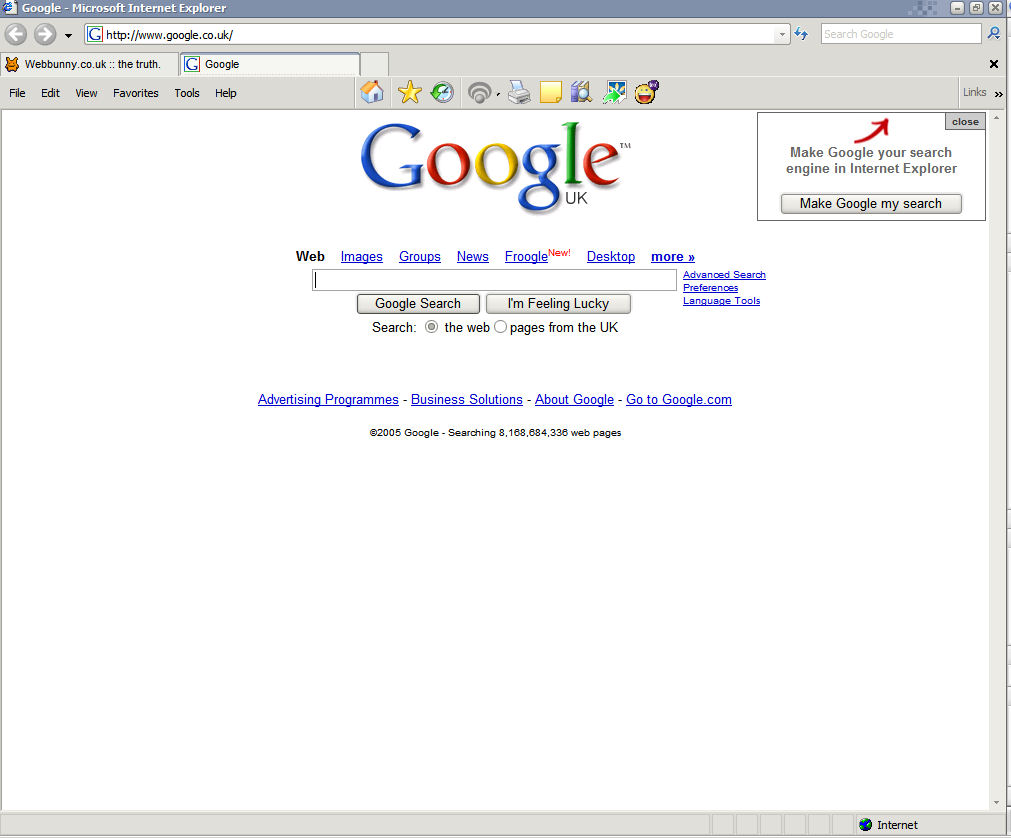Click inside the Google search text field

494,280
